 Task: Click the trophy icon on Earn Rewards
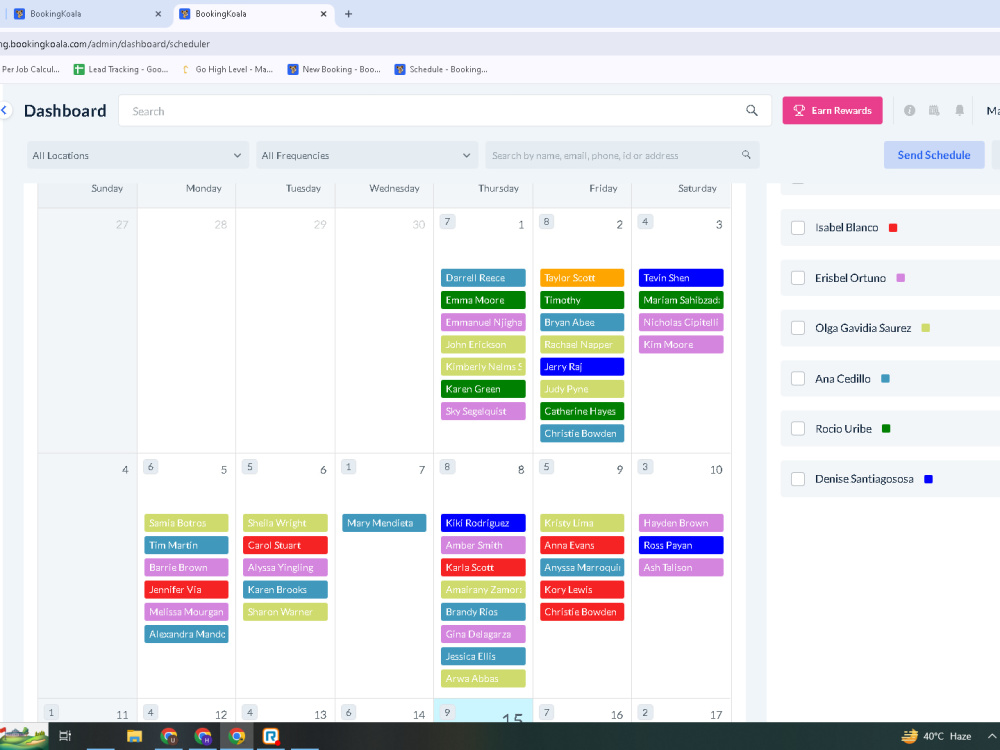798,110
